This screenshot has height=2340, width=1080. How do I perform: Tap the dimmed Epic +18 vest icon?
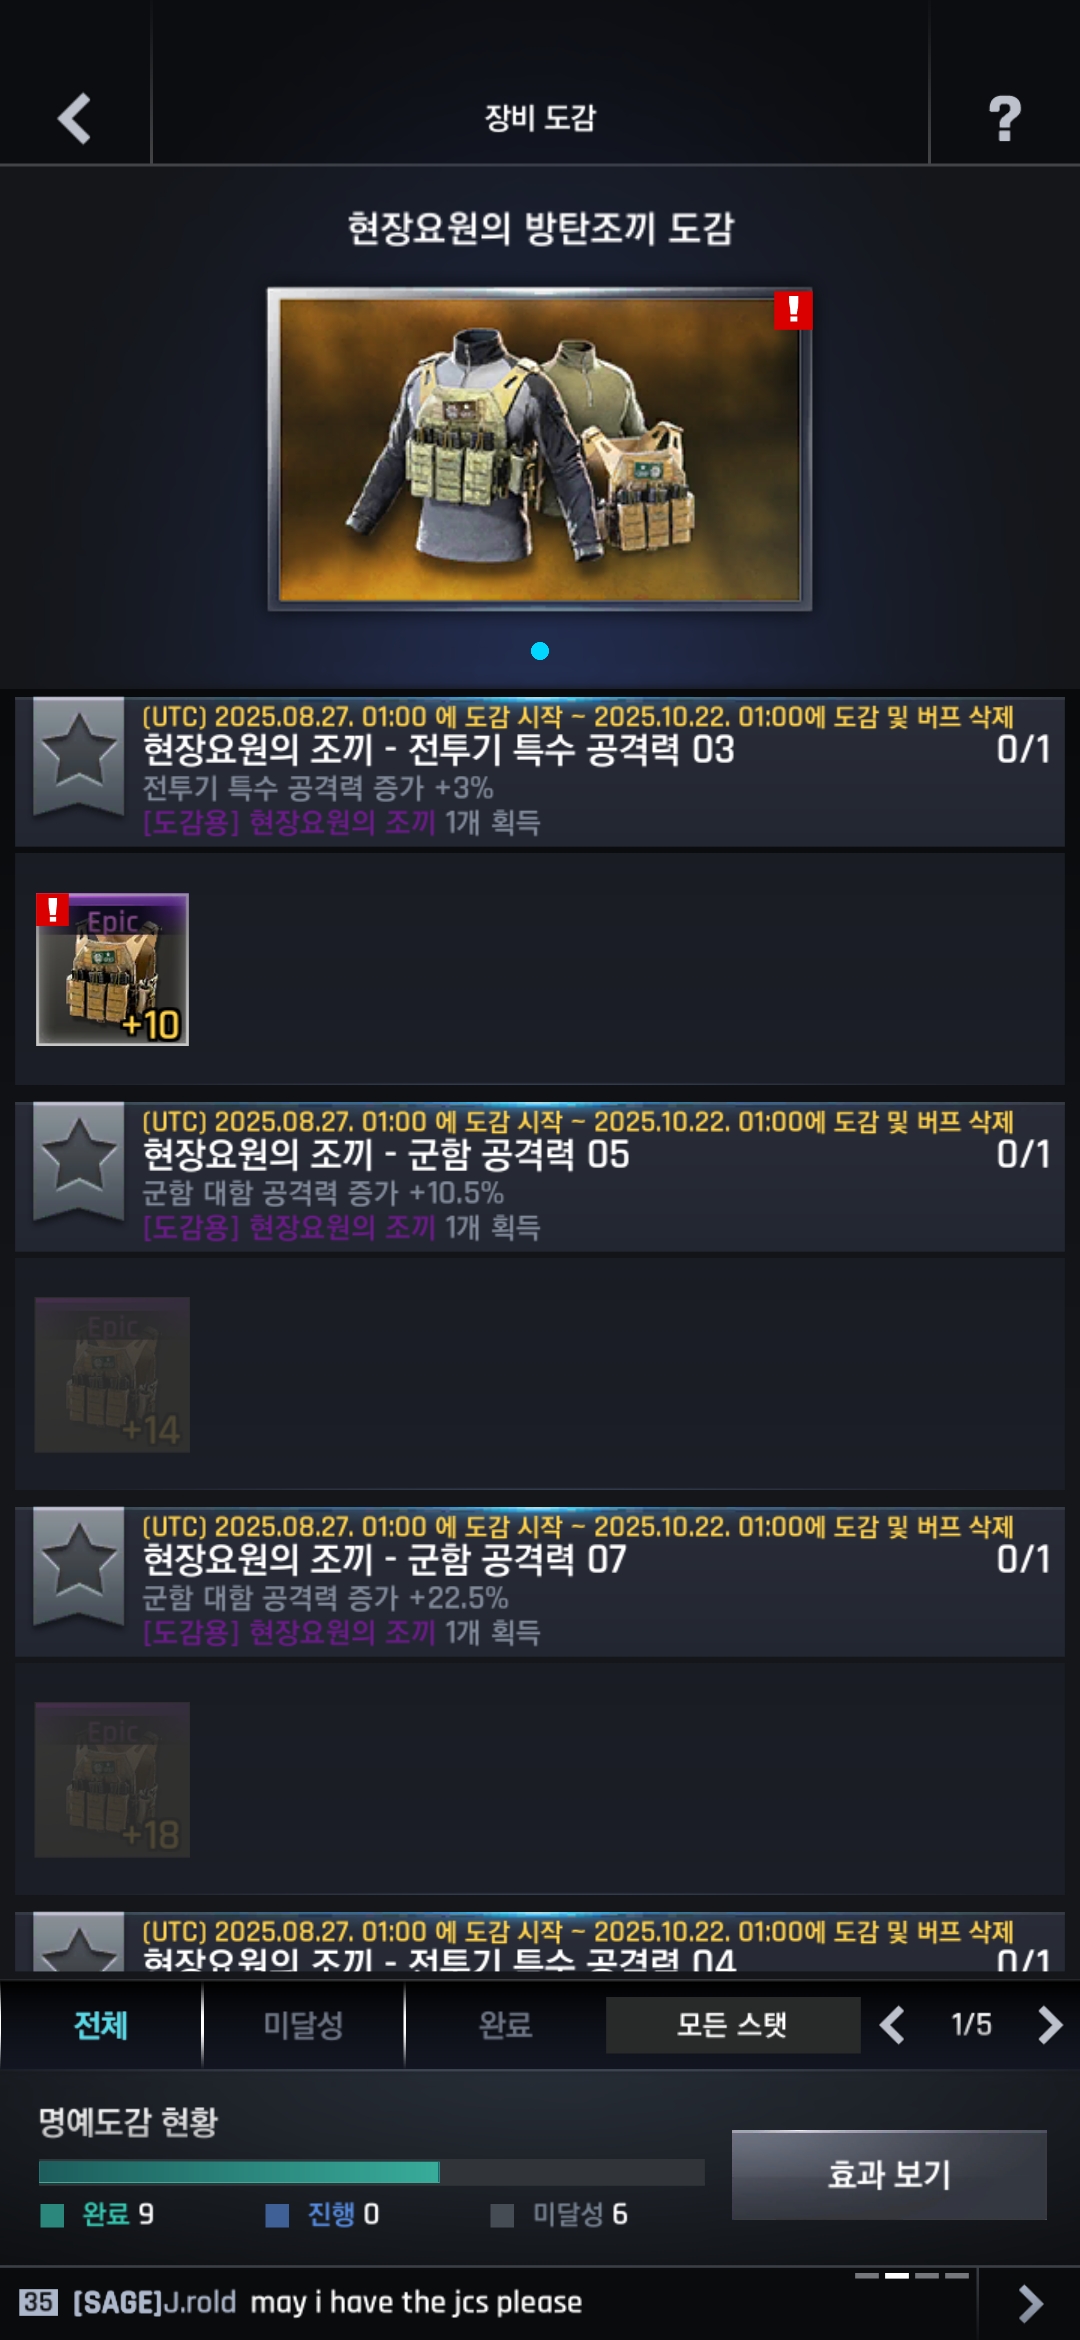click(x=112, y=1779)
